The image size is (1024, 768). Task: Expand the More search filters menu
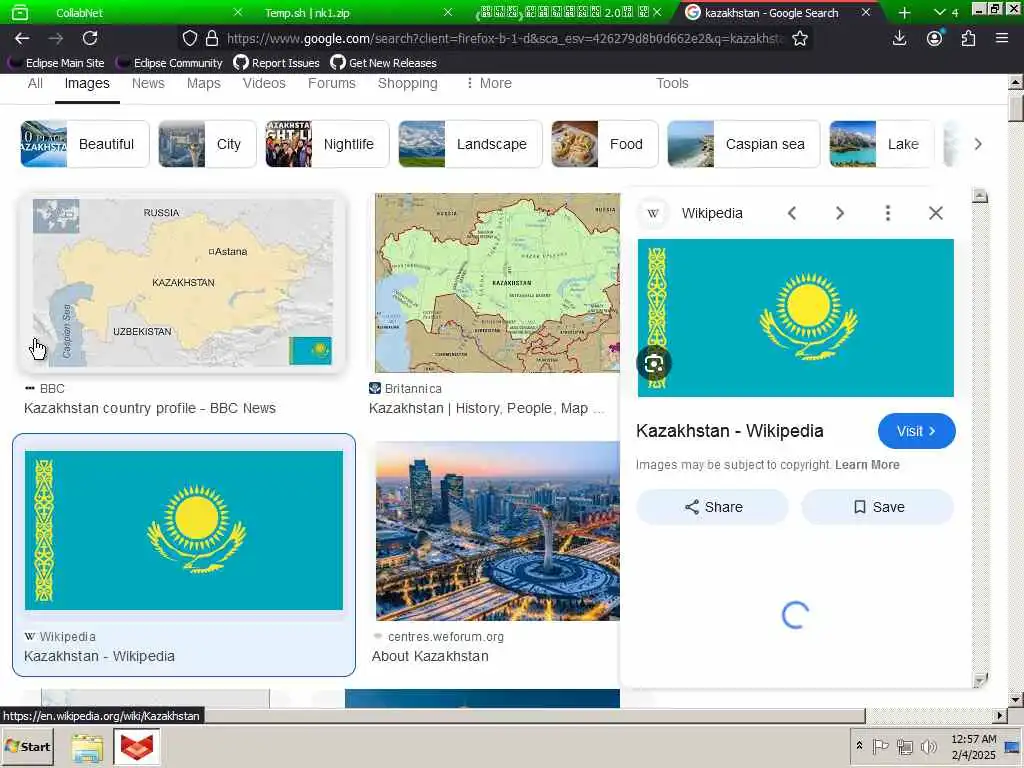click(x=488, y=83)
